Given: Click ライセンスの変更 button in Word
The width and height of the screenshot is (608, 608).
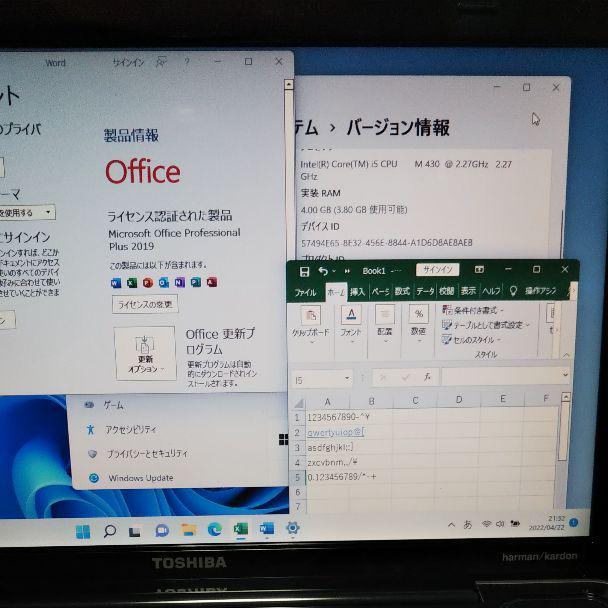Looking at the screenshot, I should [145, 304].
